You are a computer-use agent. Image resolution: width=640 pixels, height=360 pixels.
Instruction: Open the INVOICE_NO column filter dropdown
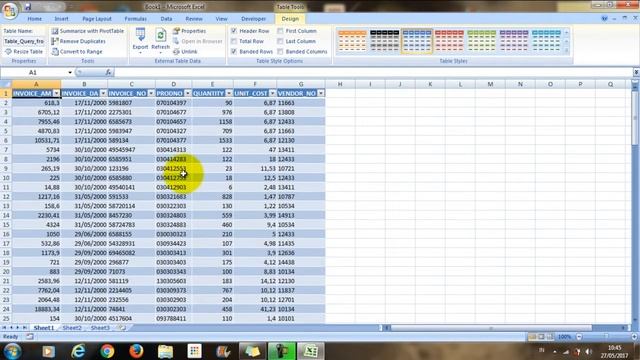[x=151, y=93]
